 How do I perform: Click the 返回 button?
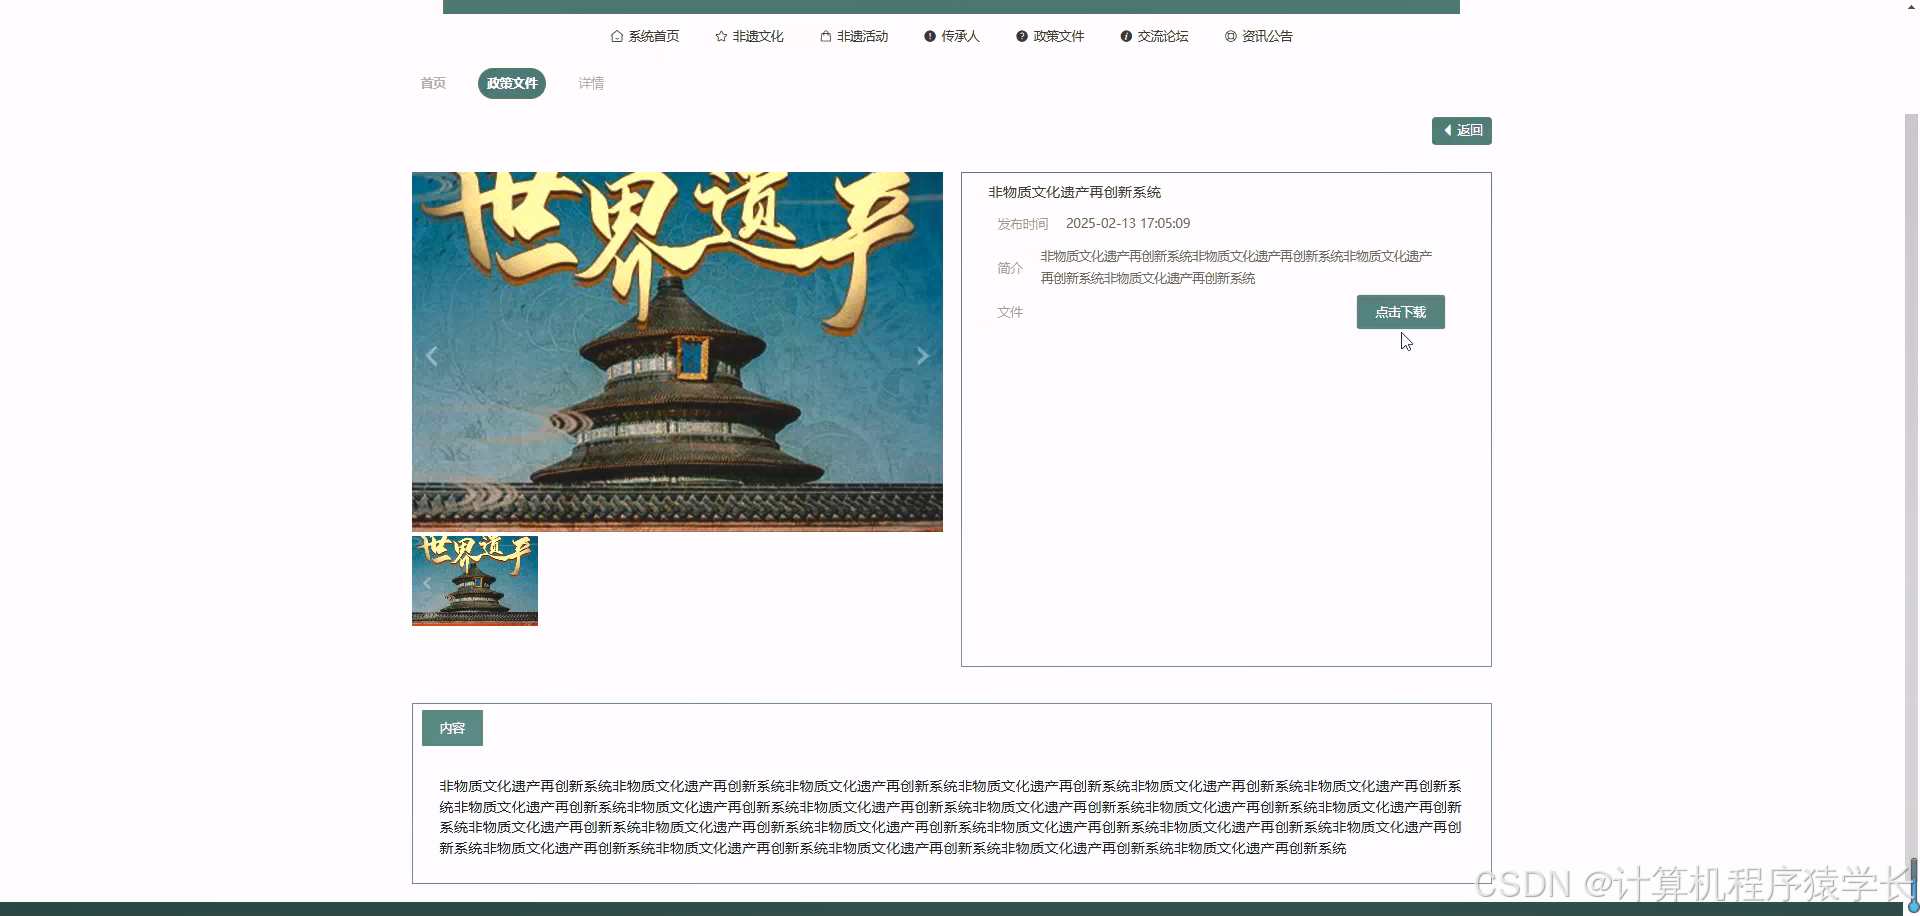coord(1461,130)
